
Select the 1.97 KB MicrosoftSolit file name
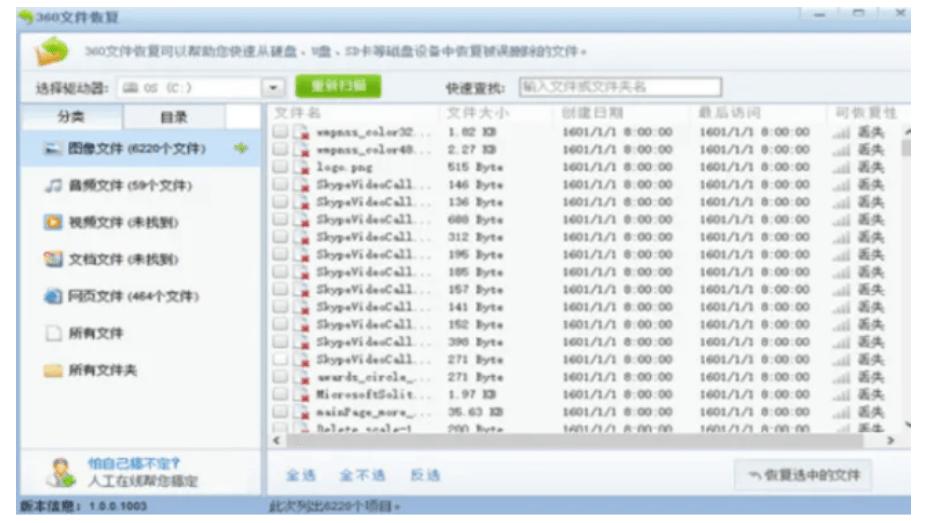pos(373,394)
